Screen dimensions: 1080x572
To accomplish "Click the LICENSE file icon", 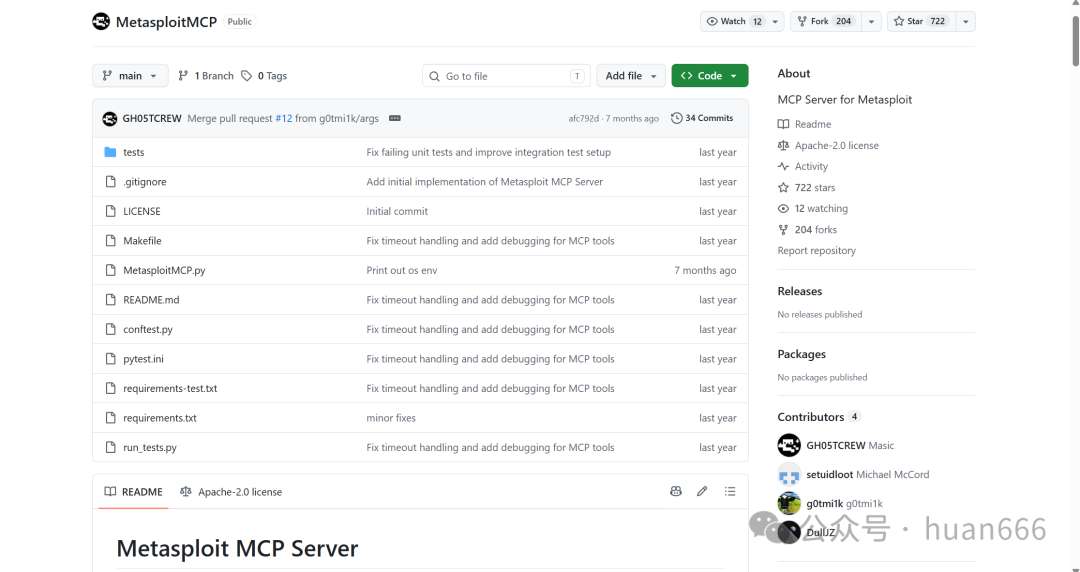I will (110, 212).
